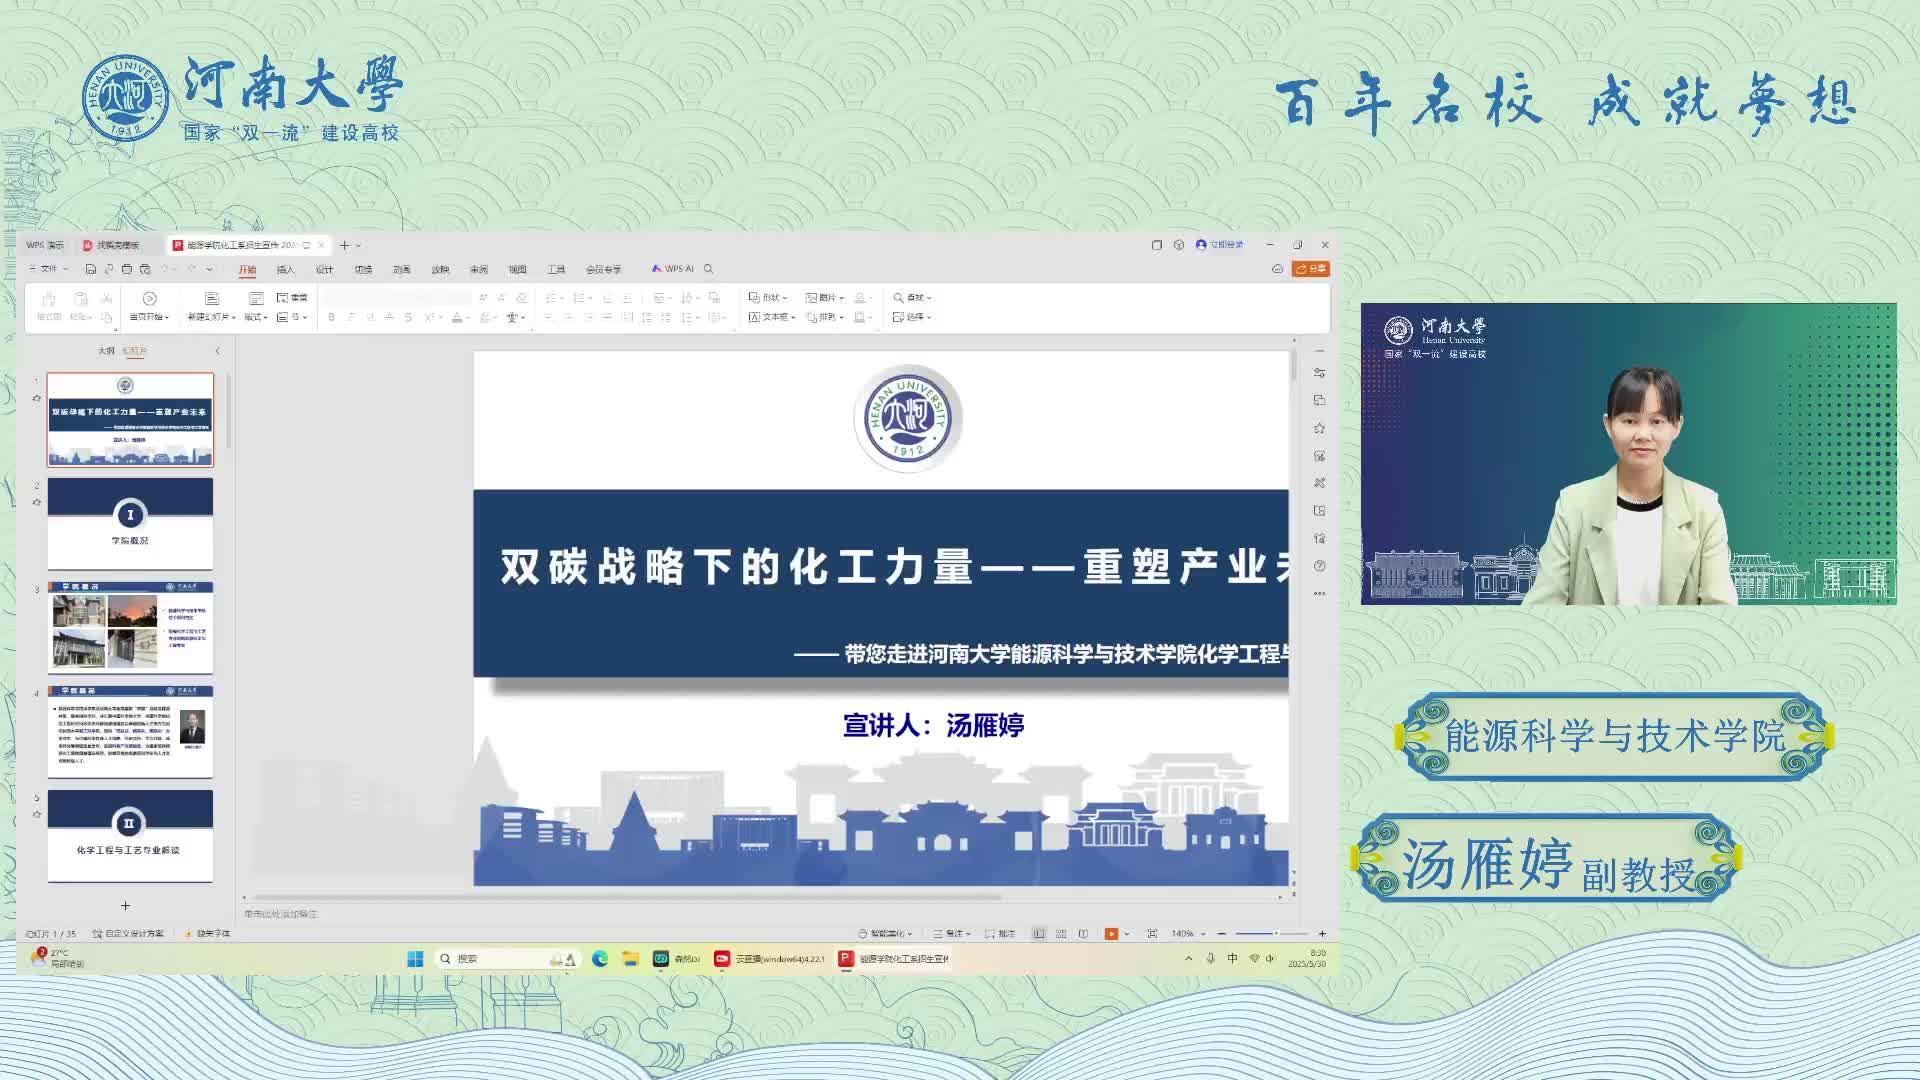Click fit slide to window icon
This screenshot has width=1920, height=1080.
point(1152,934)
